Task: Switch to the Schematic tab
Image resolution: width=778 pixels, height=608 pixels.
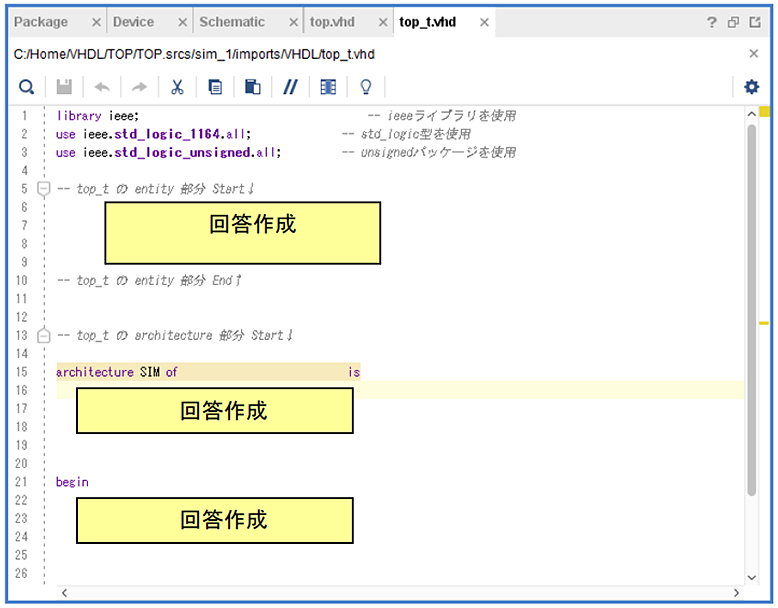Action: coord(232,22)
